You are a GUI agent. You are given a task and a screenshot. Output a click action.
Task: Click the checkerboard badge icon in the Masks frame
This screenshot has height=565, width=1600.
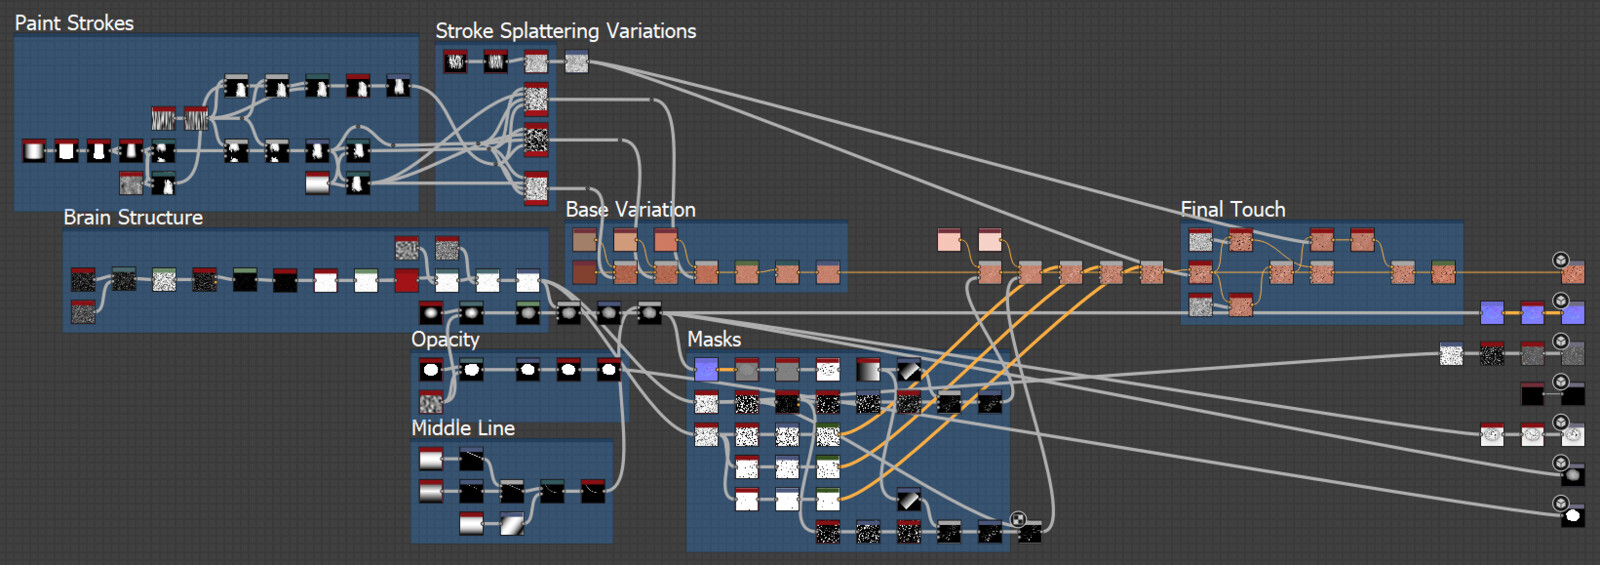1018,519
